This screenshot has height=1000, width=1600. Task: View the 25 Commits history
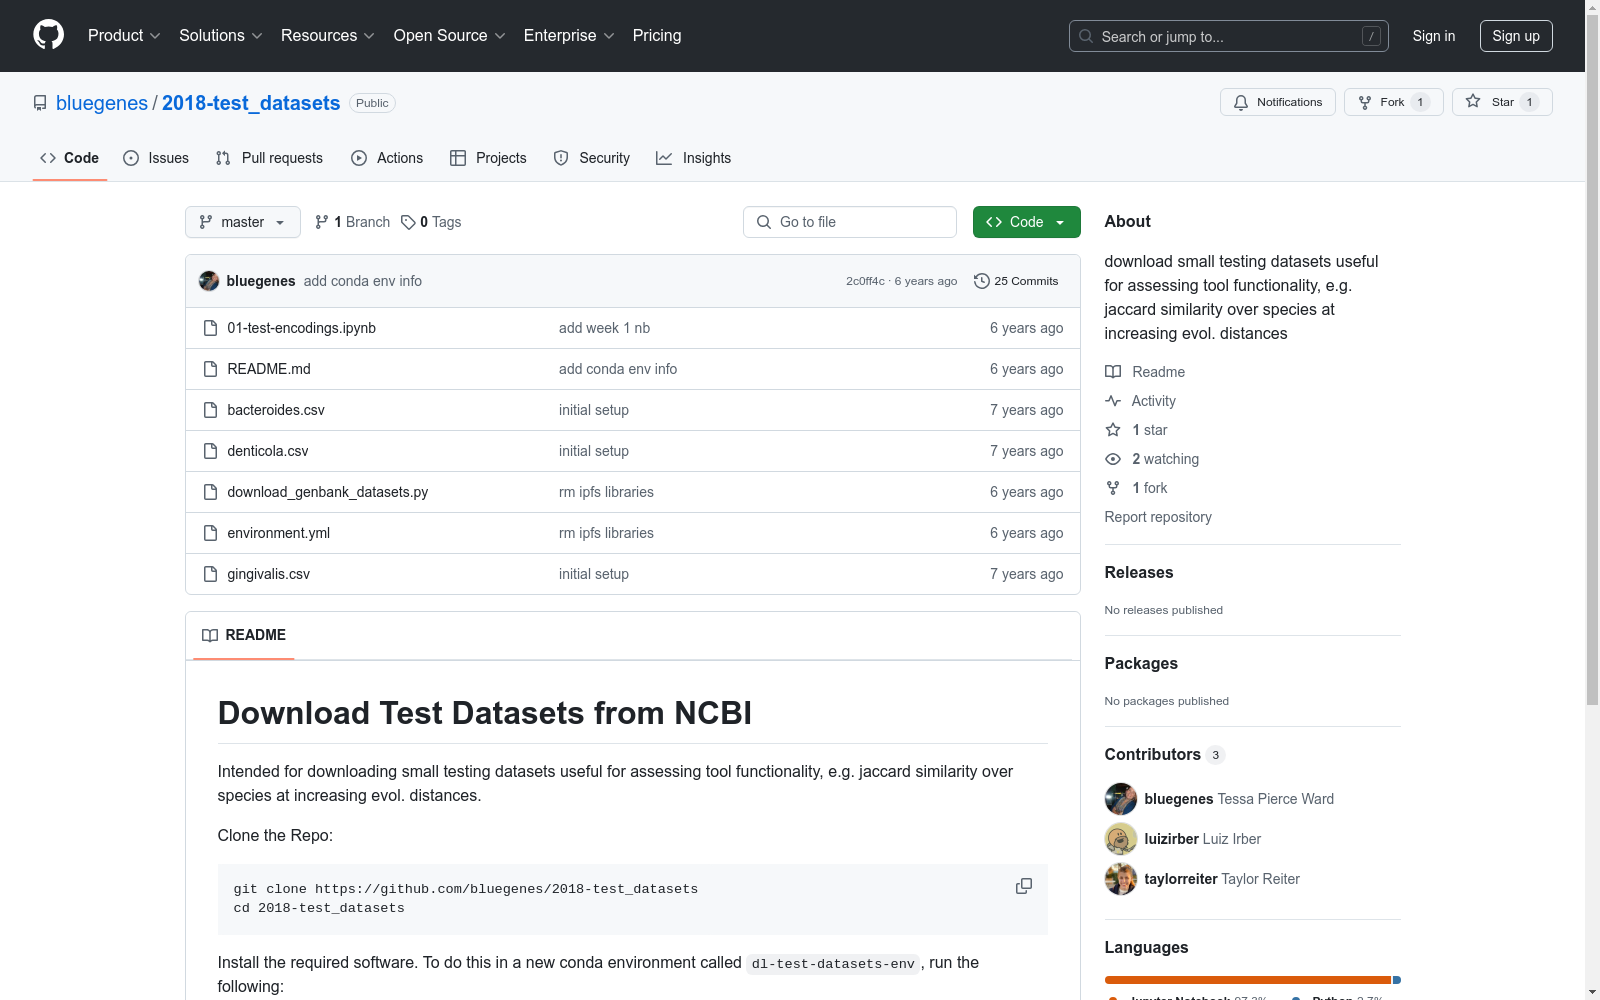(x=1016, y=281)
